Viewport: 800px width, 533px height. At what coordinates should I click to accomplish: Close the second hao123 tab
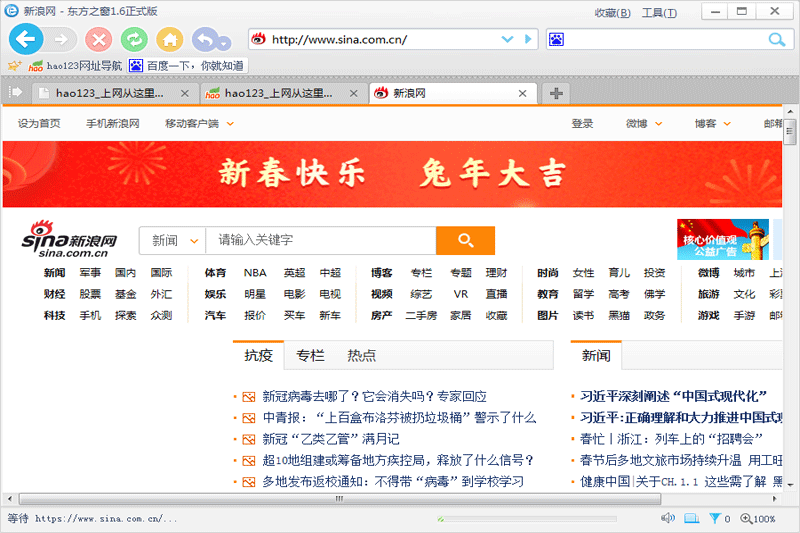click(x=354, y=93)
